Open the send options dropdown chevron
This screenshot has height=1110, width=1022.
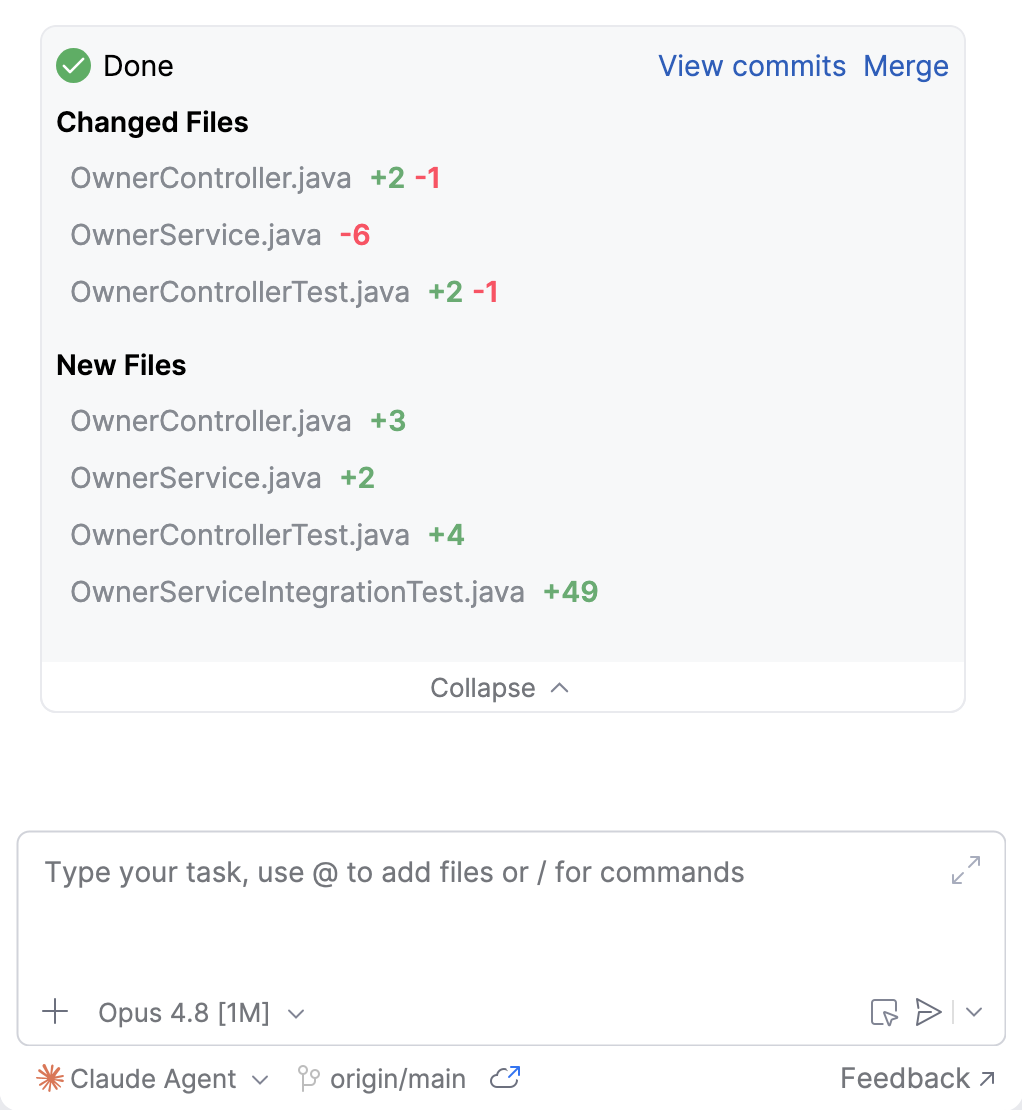click(x=974, y=1012)
